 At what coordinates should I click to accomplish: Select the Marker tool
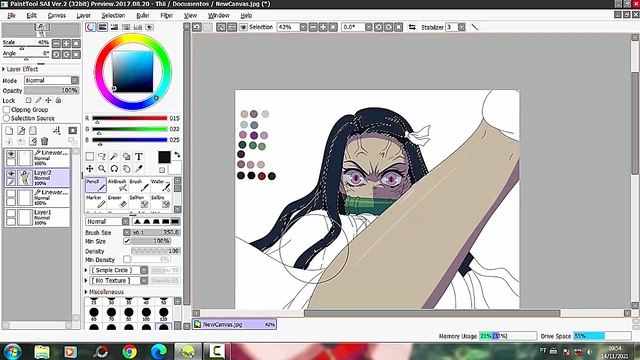96,201
